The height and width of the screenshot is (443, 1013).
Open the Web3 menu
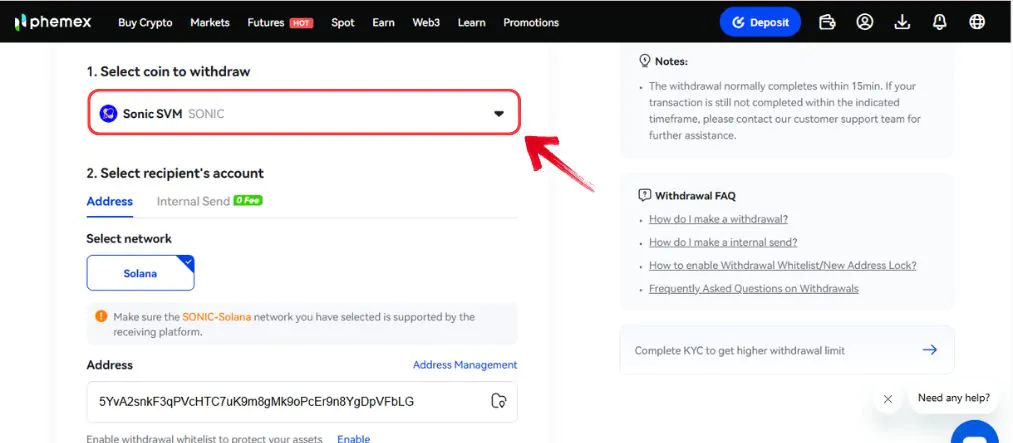426,23
